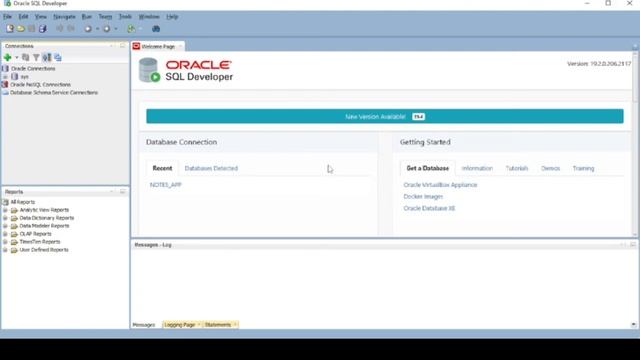Click the Oracle SQL Developer database logo
Screen dimensions: 640x360
tap(149, 70)
